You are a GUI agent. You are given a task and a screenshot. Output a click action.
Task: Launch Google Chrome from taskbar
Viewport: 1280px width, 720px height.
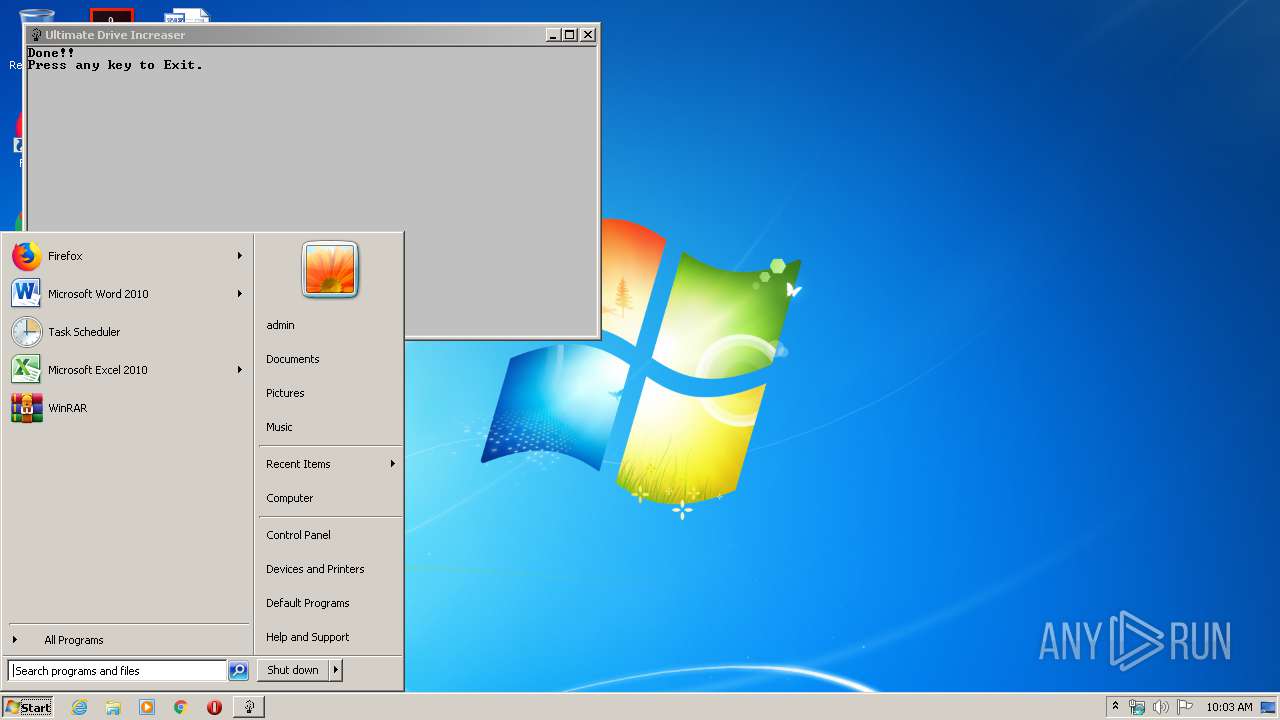[181, 707]
